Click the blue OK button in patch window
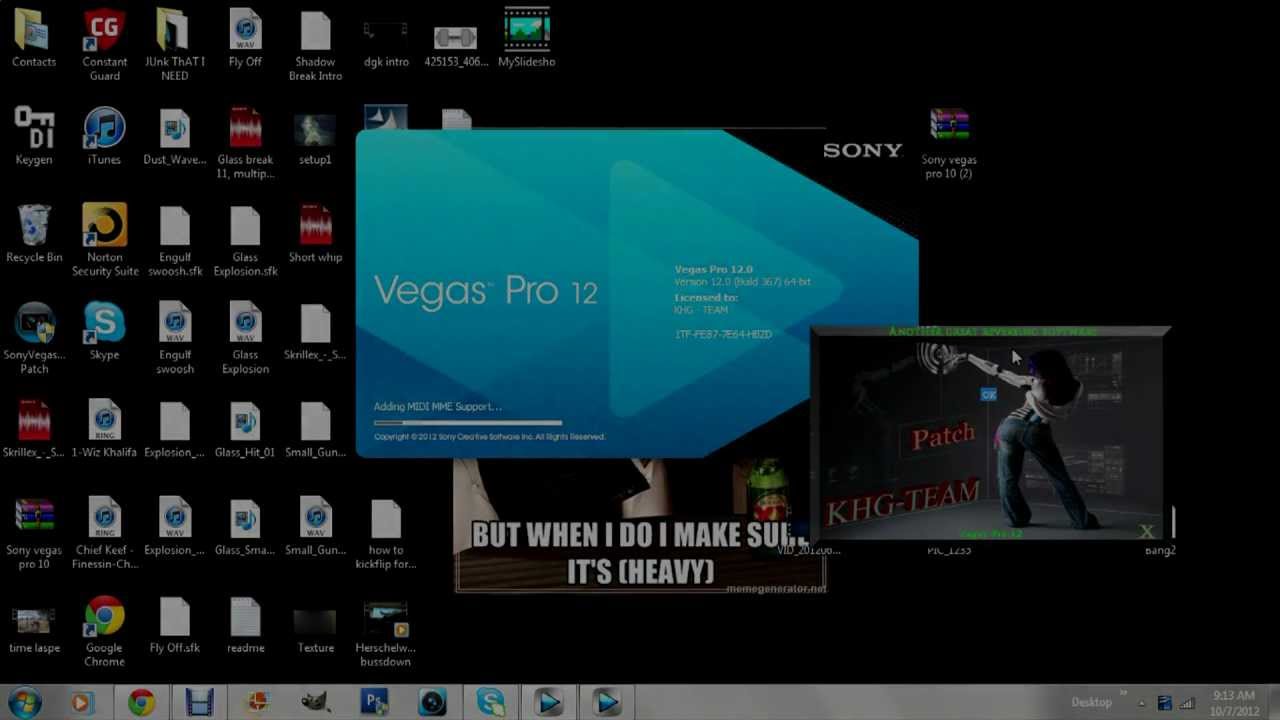 [x=988, y=395]
